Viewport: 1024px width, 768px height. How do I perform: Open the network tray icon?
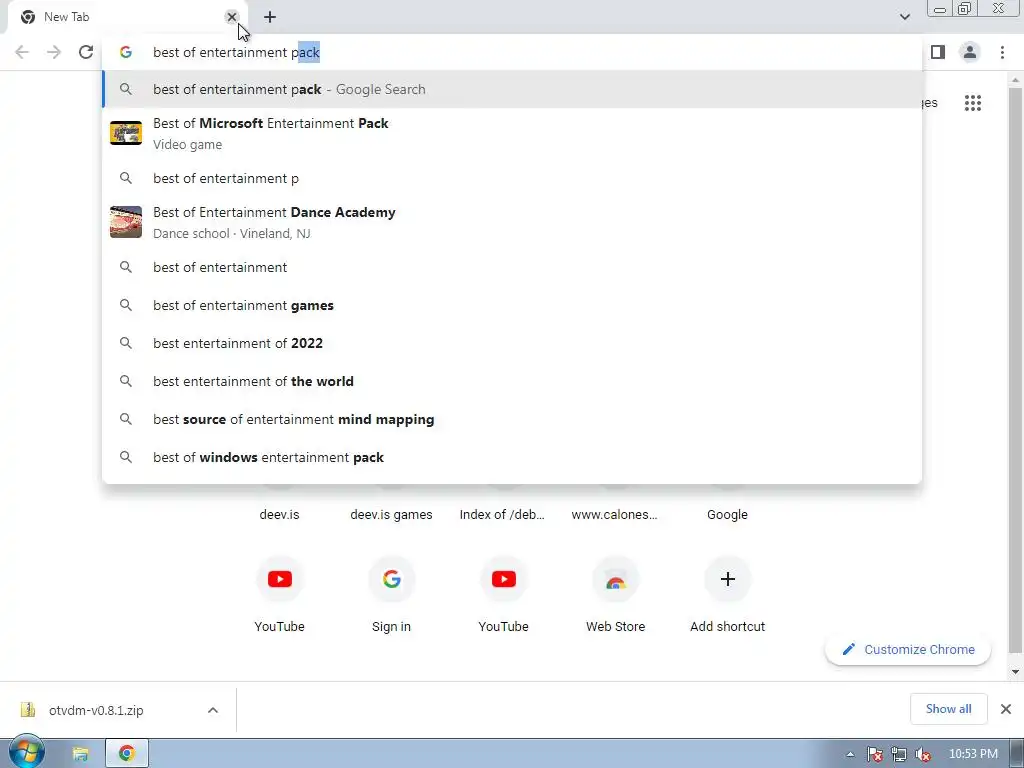click(899, 754)
